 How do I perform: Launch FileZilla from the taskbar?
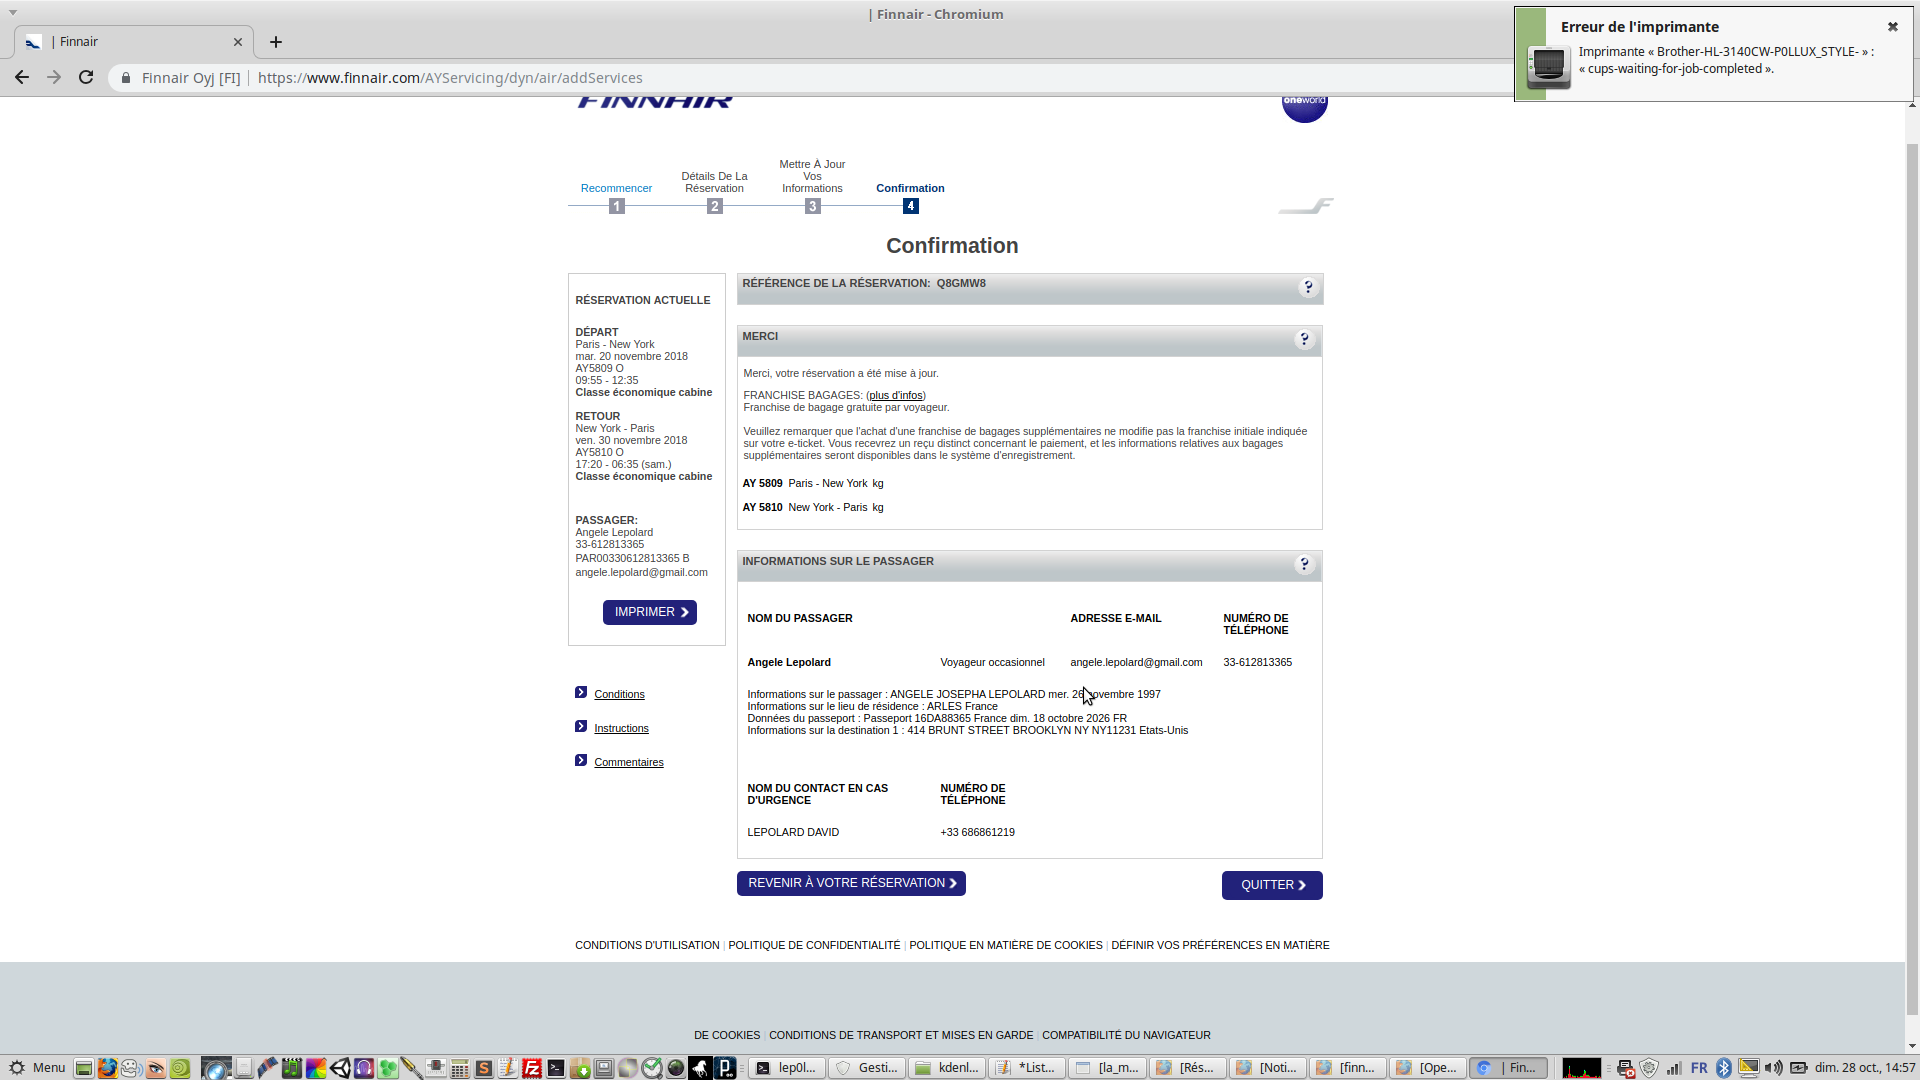pos(532,1068)
